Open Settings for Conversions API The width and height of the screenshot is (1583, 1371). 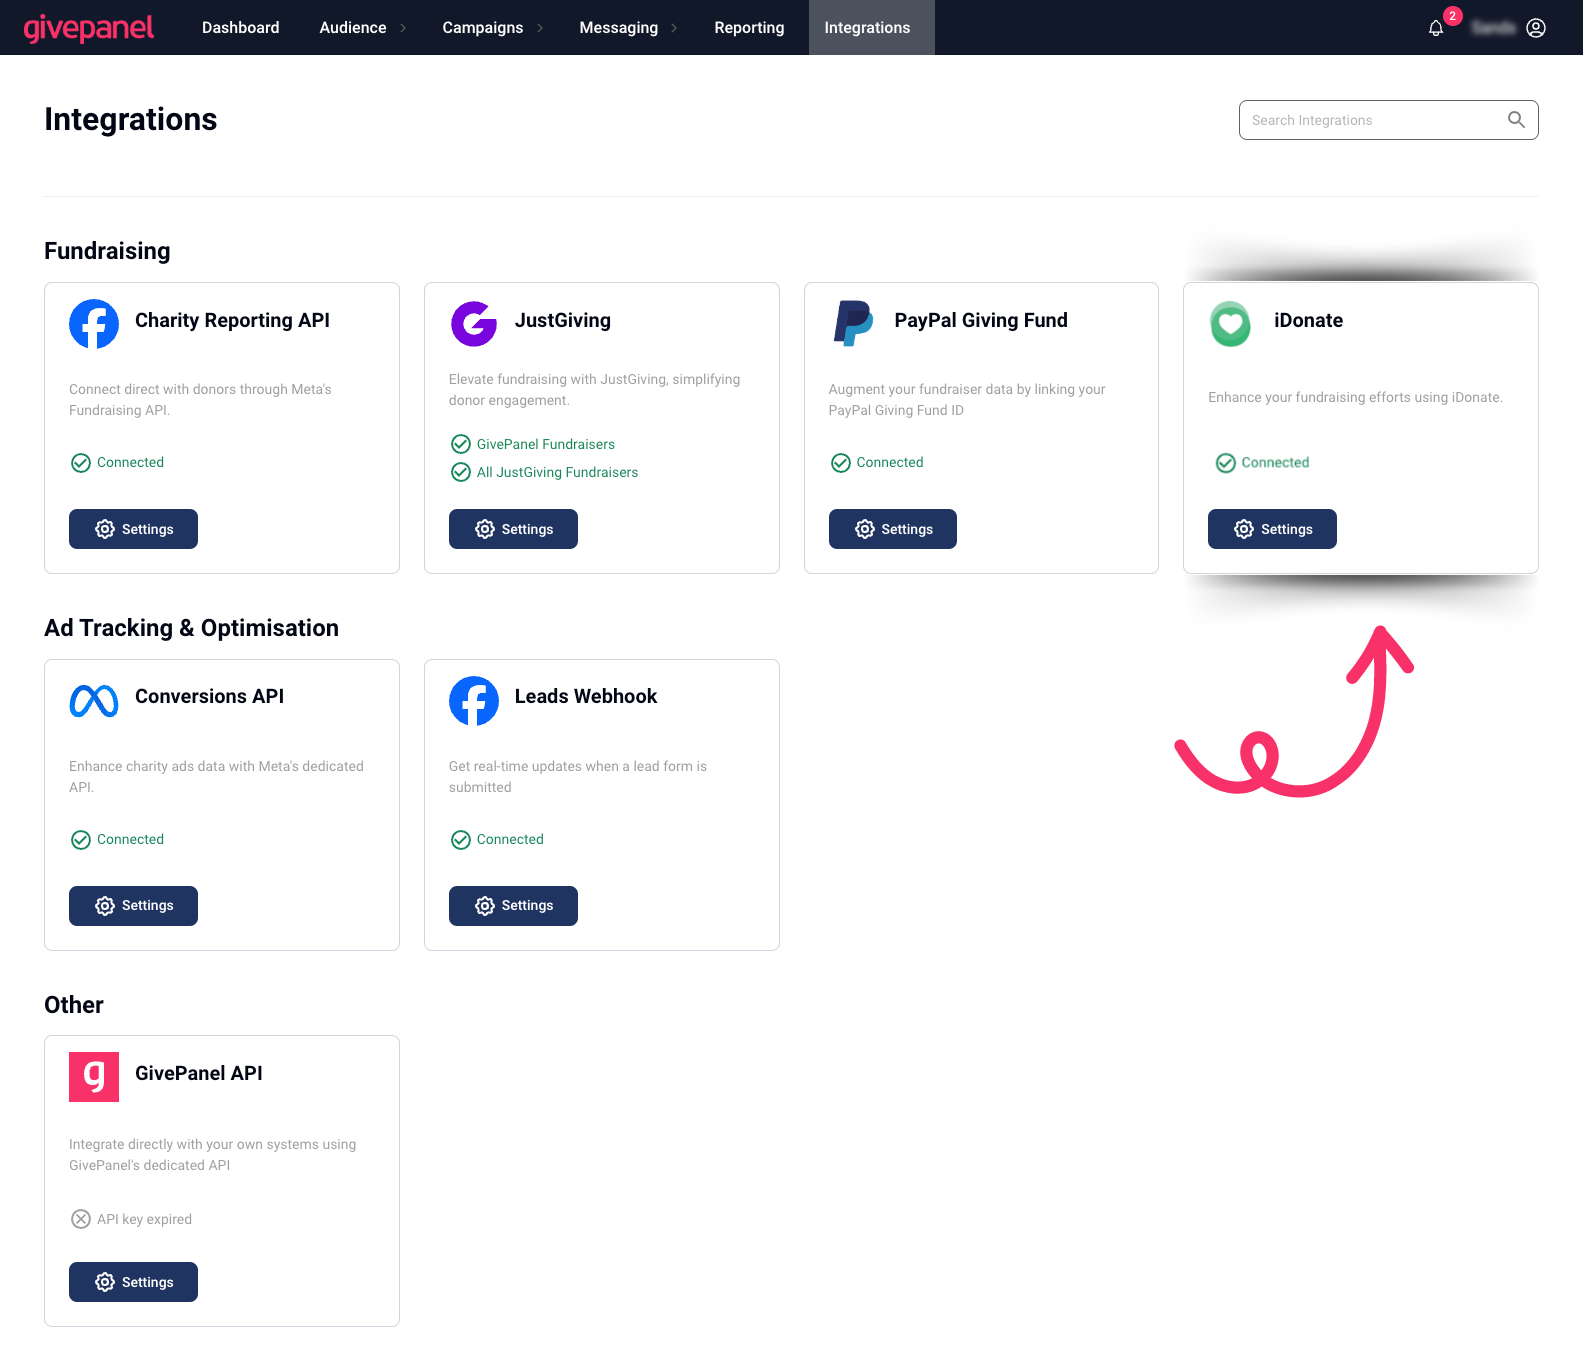[x=133, y=906]
